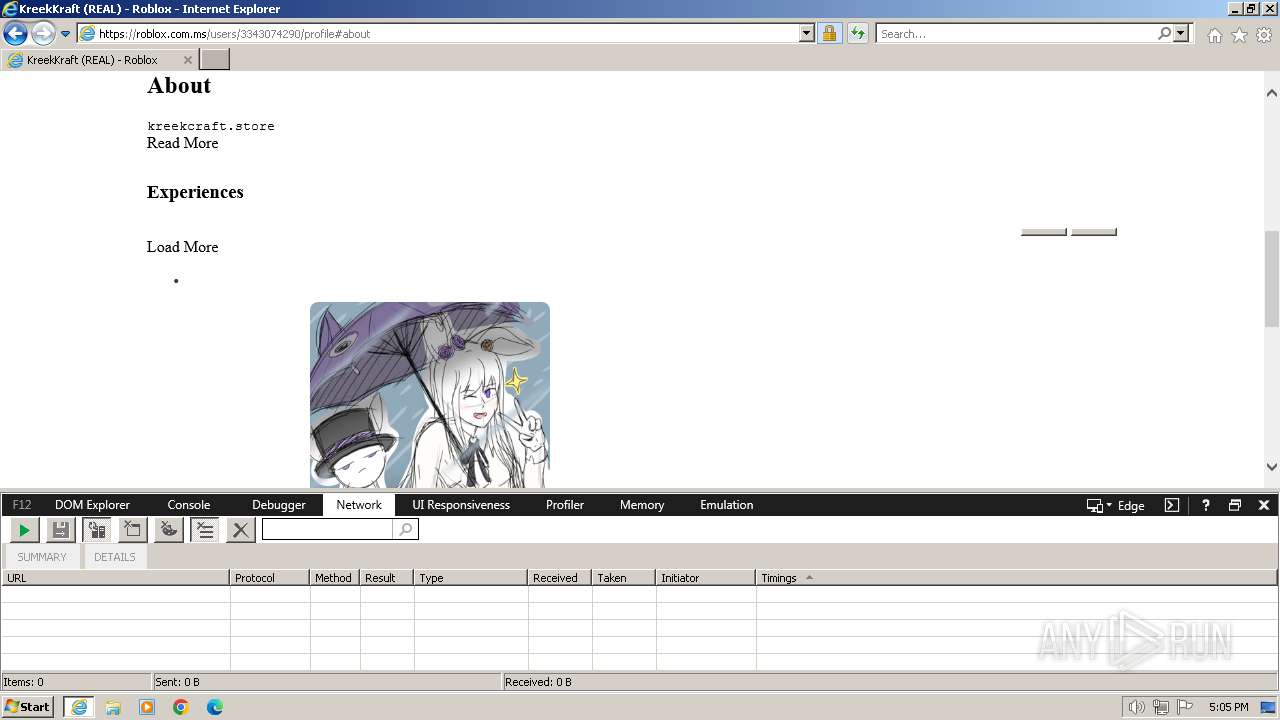Open the DOM Explorer tab
This screenshot has height=720, width=1280.
coord(92,505)
